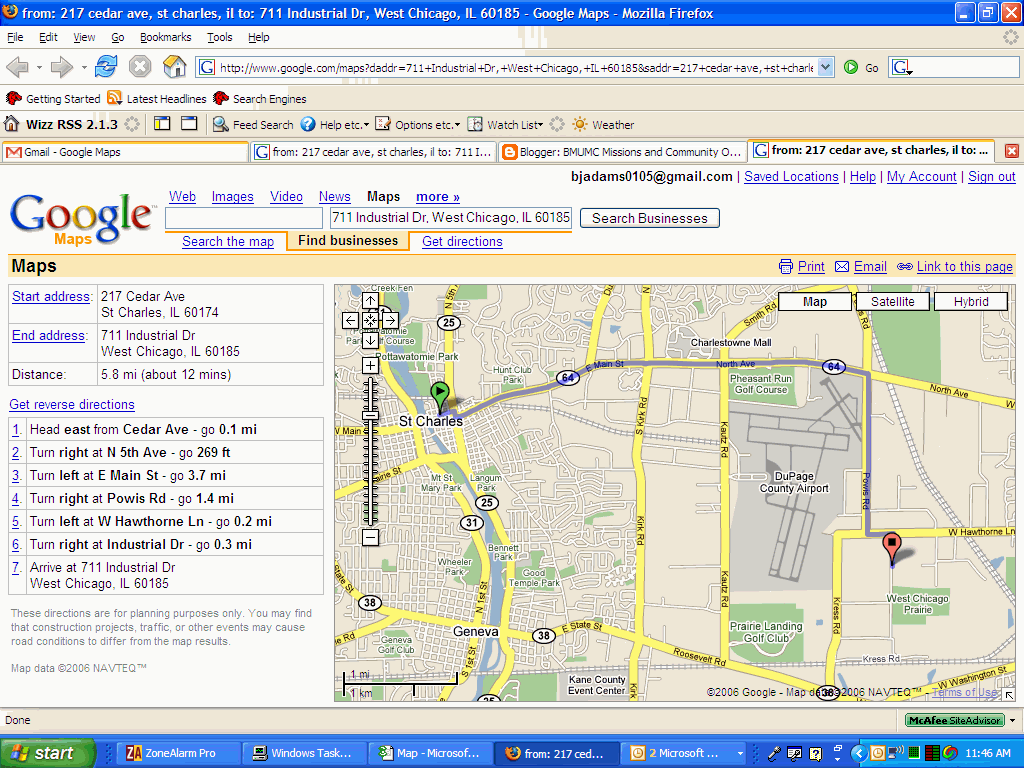Click the Wizz RSS sidebar layout icon
1024x768 pixels.
pyautogui.click(x=162, y=123)
